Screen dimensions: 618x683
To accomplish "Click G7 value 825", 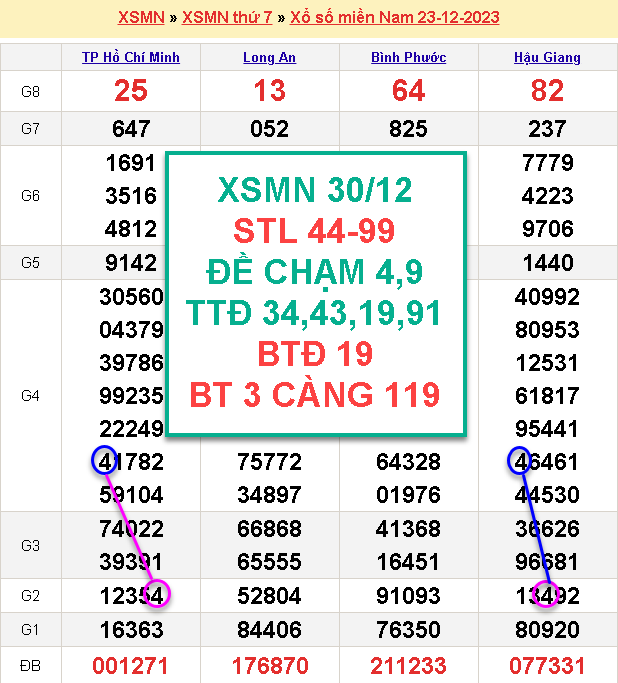I will point(409,129).
